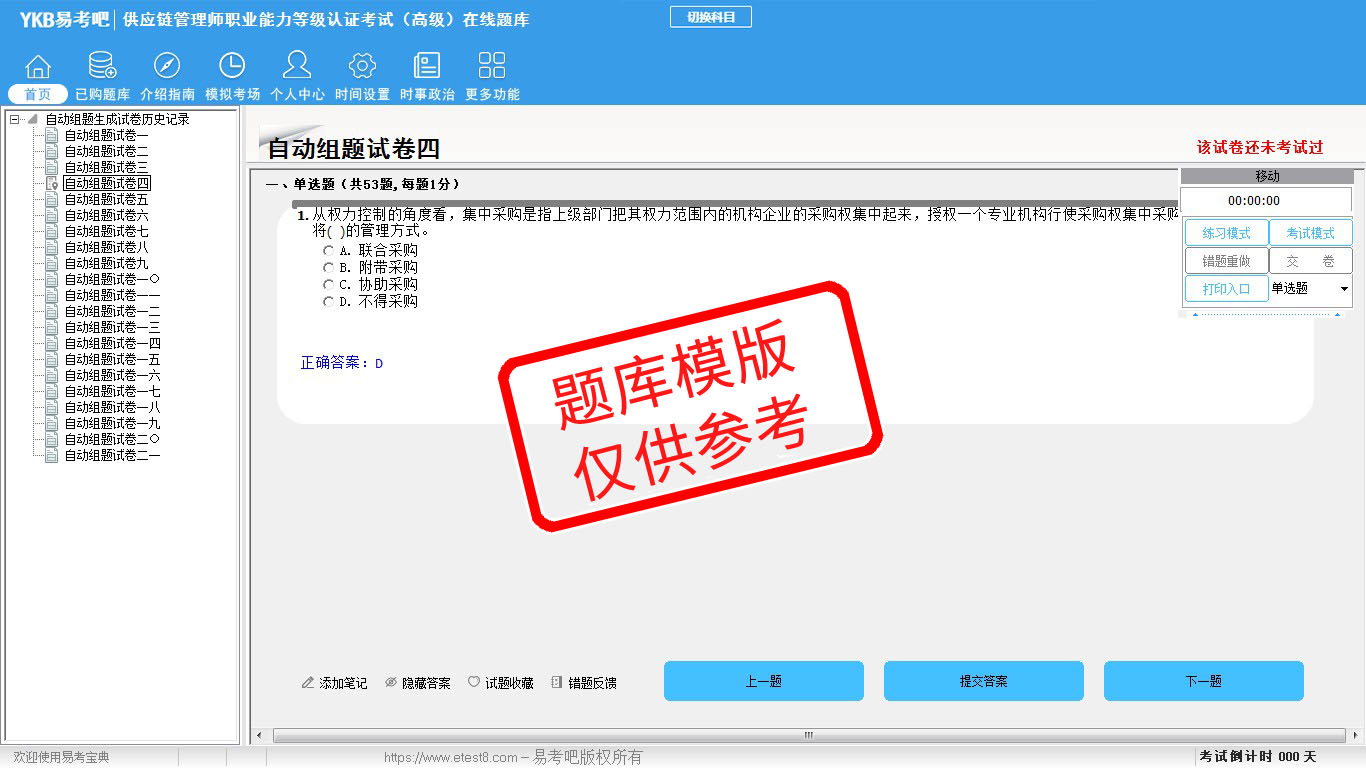Open the 单选题 question type dropdown
The width and height of the screenshot is (1366, 768).
click(x=1344, y=289)
